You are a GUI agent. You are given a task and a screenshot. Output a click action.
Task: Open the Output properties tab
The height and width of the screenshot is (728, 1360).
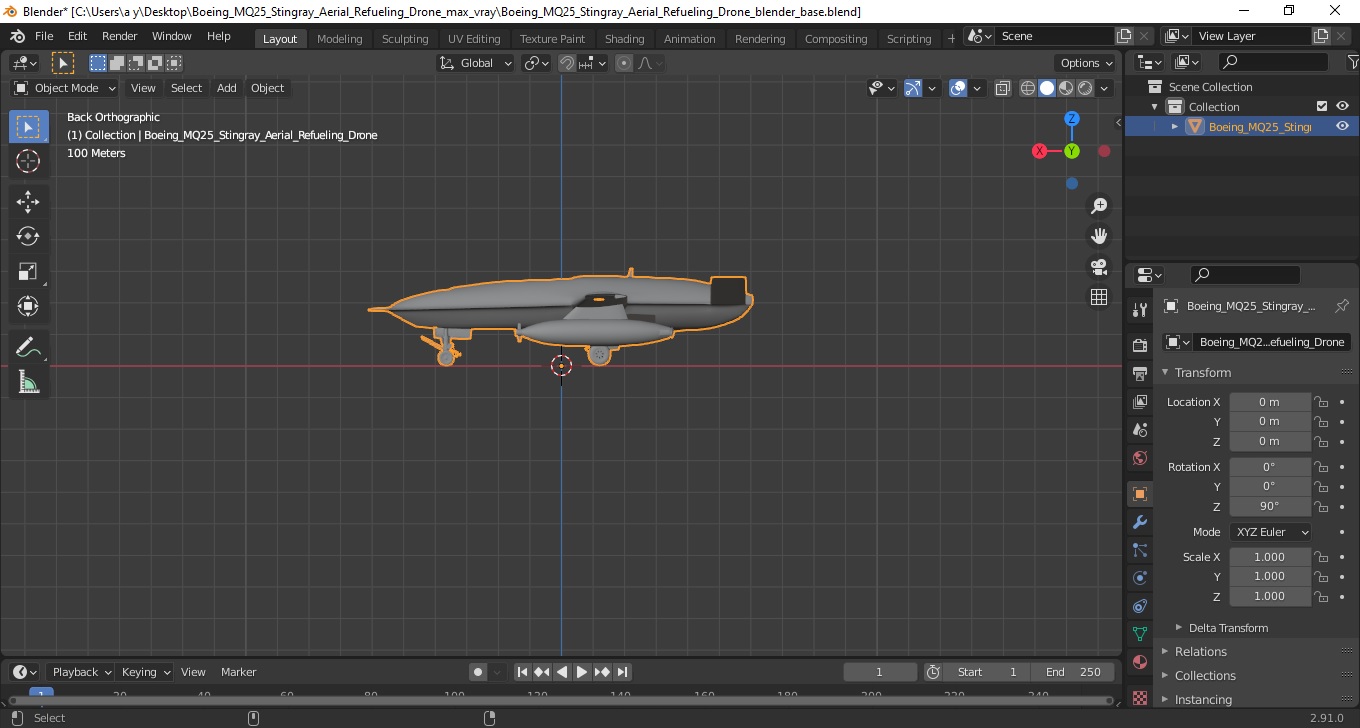click(1140, 373)
